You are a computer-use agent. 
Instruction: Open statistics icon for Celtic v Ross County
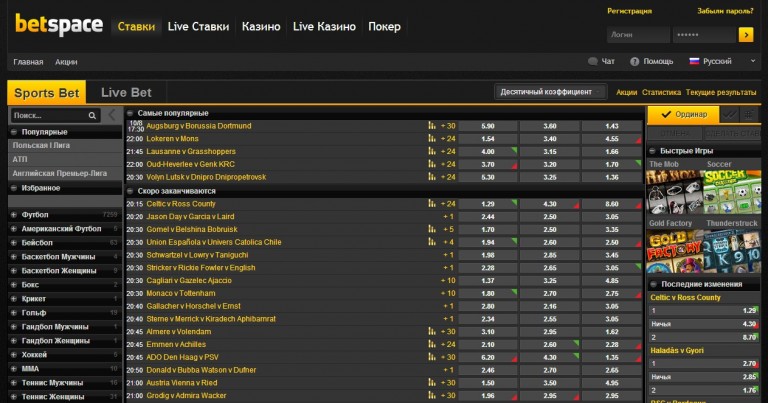click(432, 204)
